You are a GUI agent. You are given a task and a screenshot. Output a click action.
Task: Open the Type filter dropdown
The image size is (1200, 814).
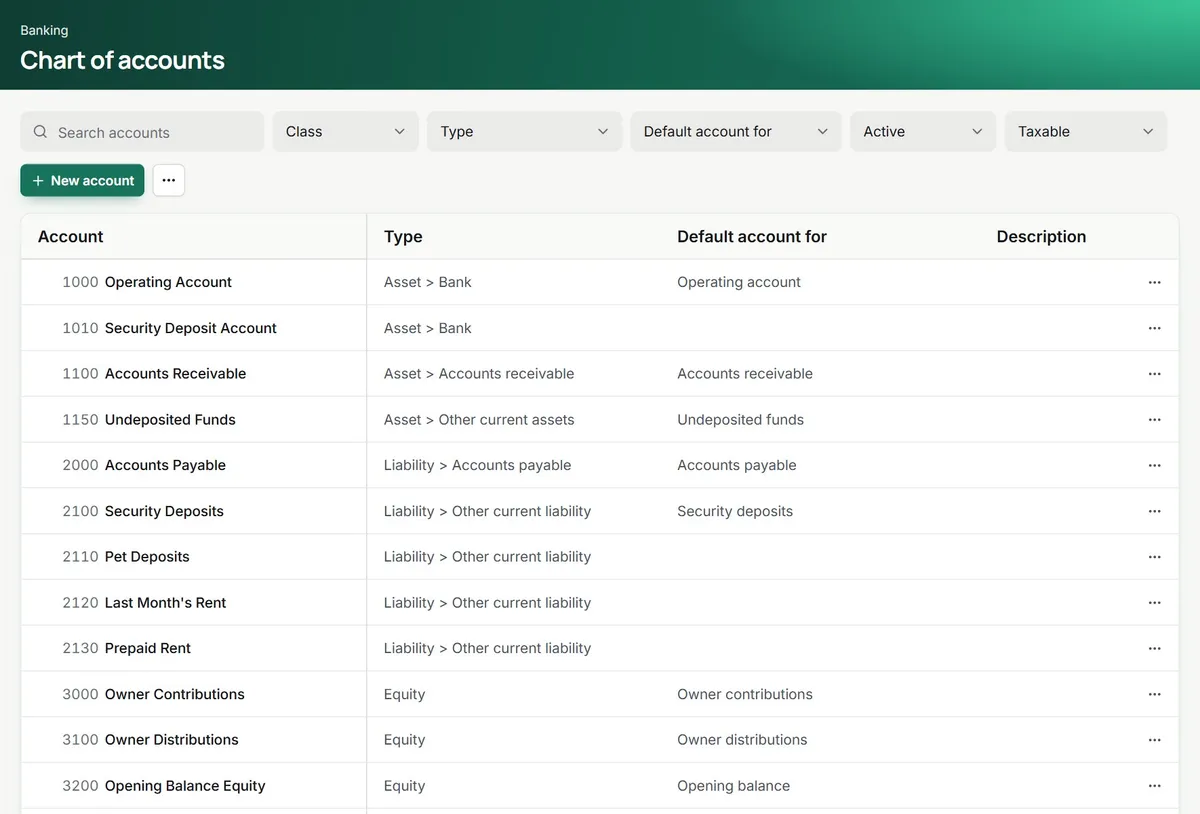[525, 132]
